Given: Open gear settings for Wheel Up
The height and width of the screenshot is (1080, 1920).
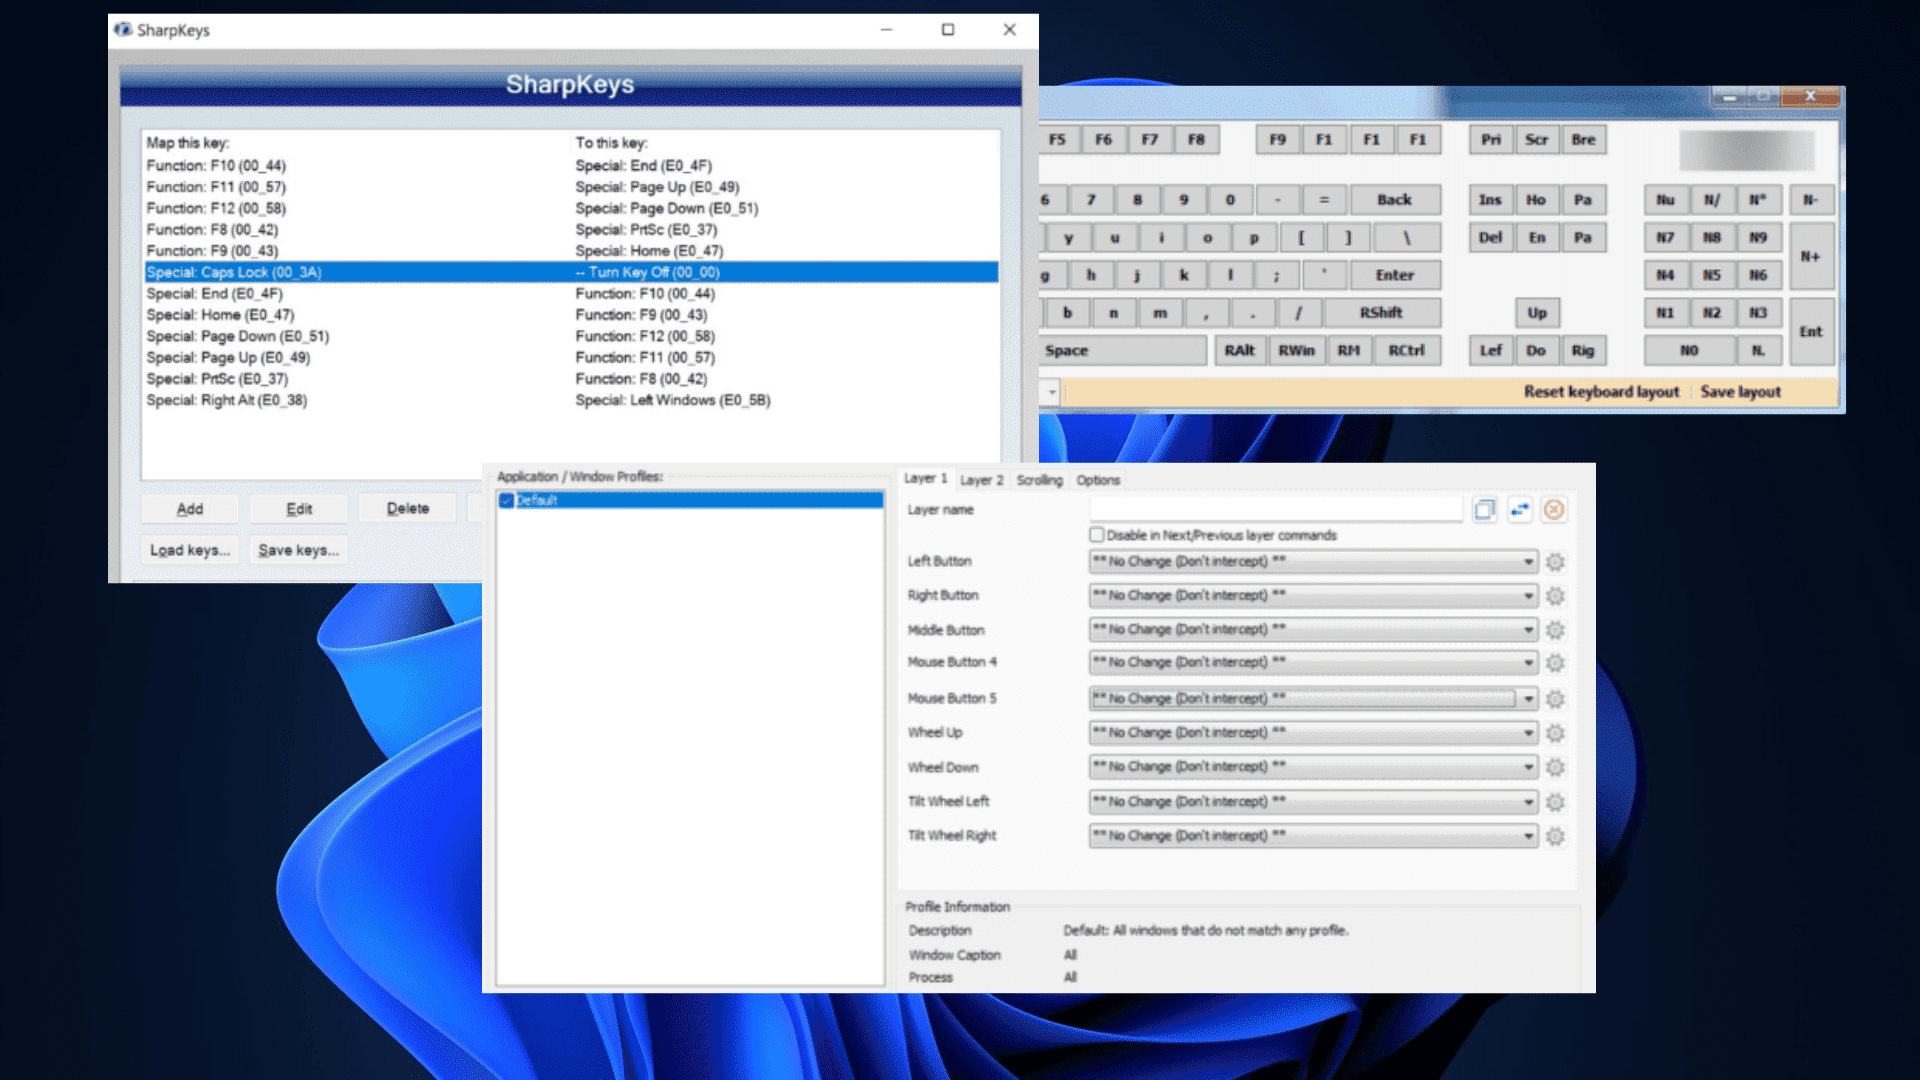Looking at the screenshot, I should point(1554,733).
